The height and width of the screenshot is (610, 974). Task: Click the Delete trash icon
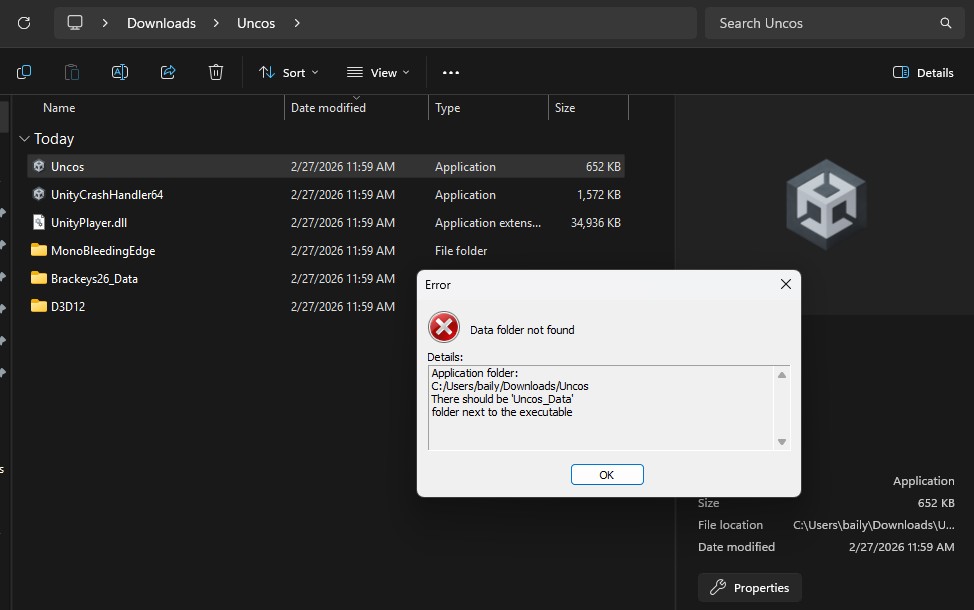(x=216, y=72)
